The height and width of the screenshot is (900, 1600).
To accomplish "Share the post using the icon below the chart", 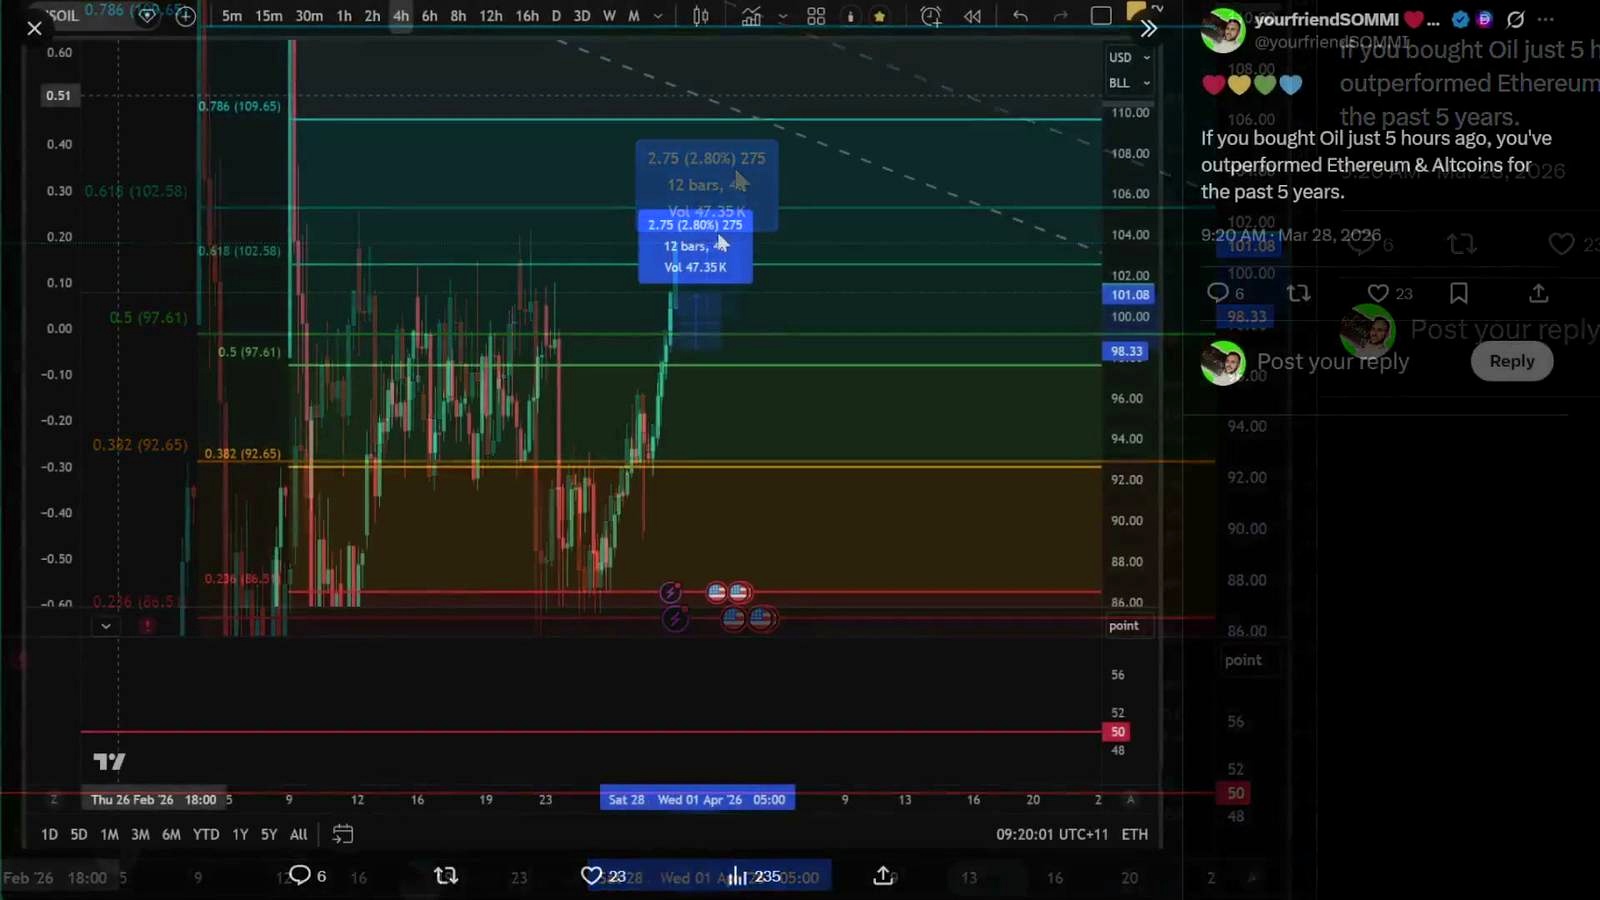I will pos(883,876).
